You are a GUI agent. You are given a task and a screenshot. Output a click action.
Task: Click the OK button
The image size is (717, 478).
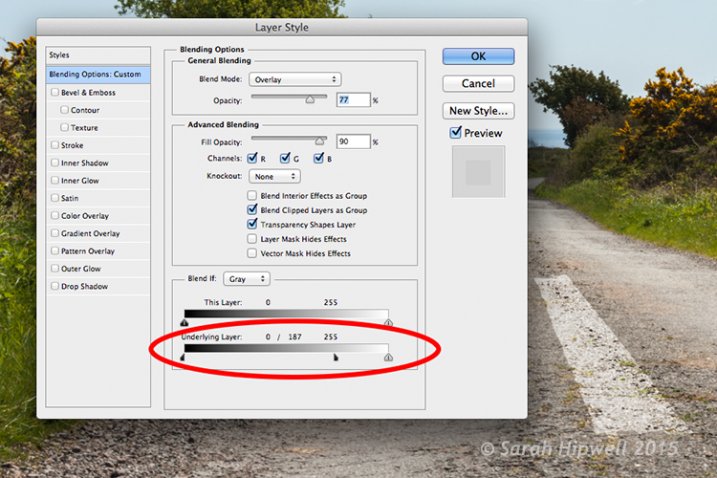(x=478, y=56)
